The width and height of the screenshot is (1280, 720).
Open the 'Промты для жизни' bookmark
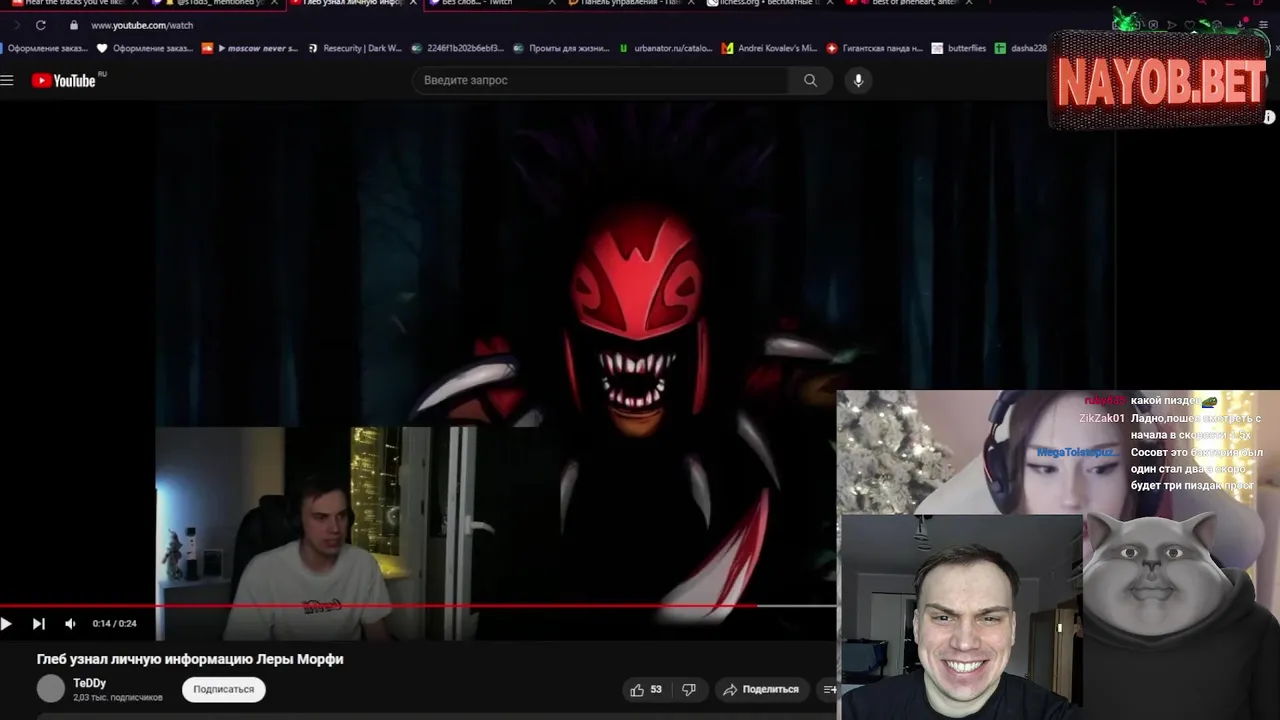pyautogui.click(x=561, y=48)
